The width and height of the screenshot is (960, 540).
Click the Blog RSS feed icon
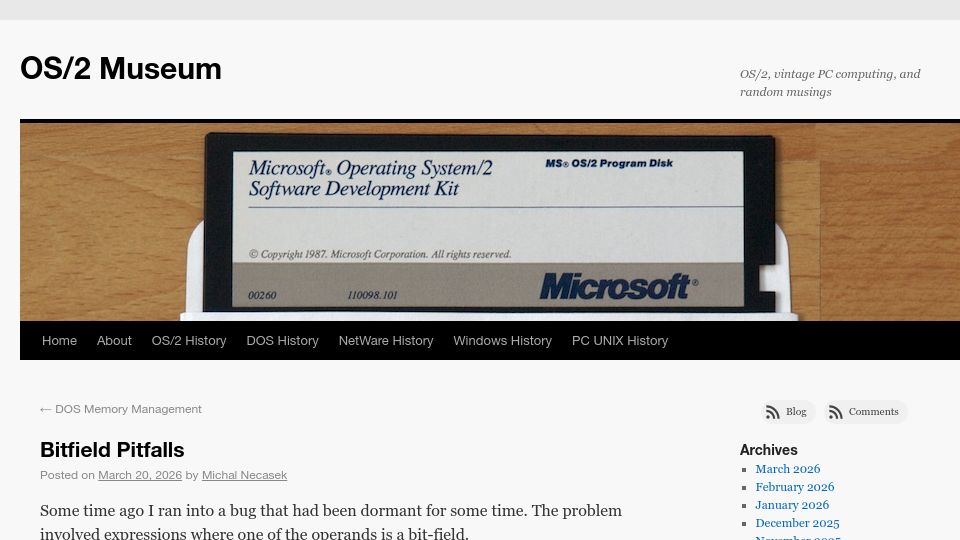[773, 412]
